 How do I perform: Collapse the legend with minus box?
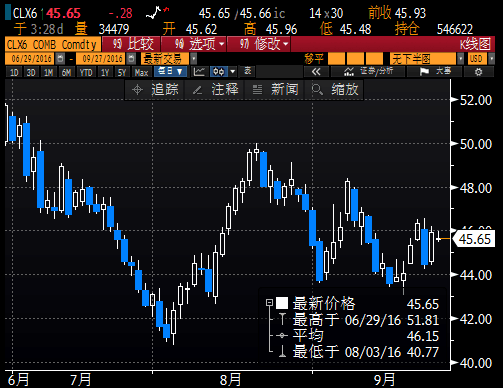coord(269,303)
